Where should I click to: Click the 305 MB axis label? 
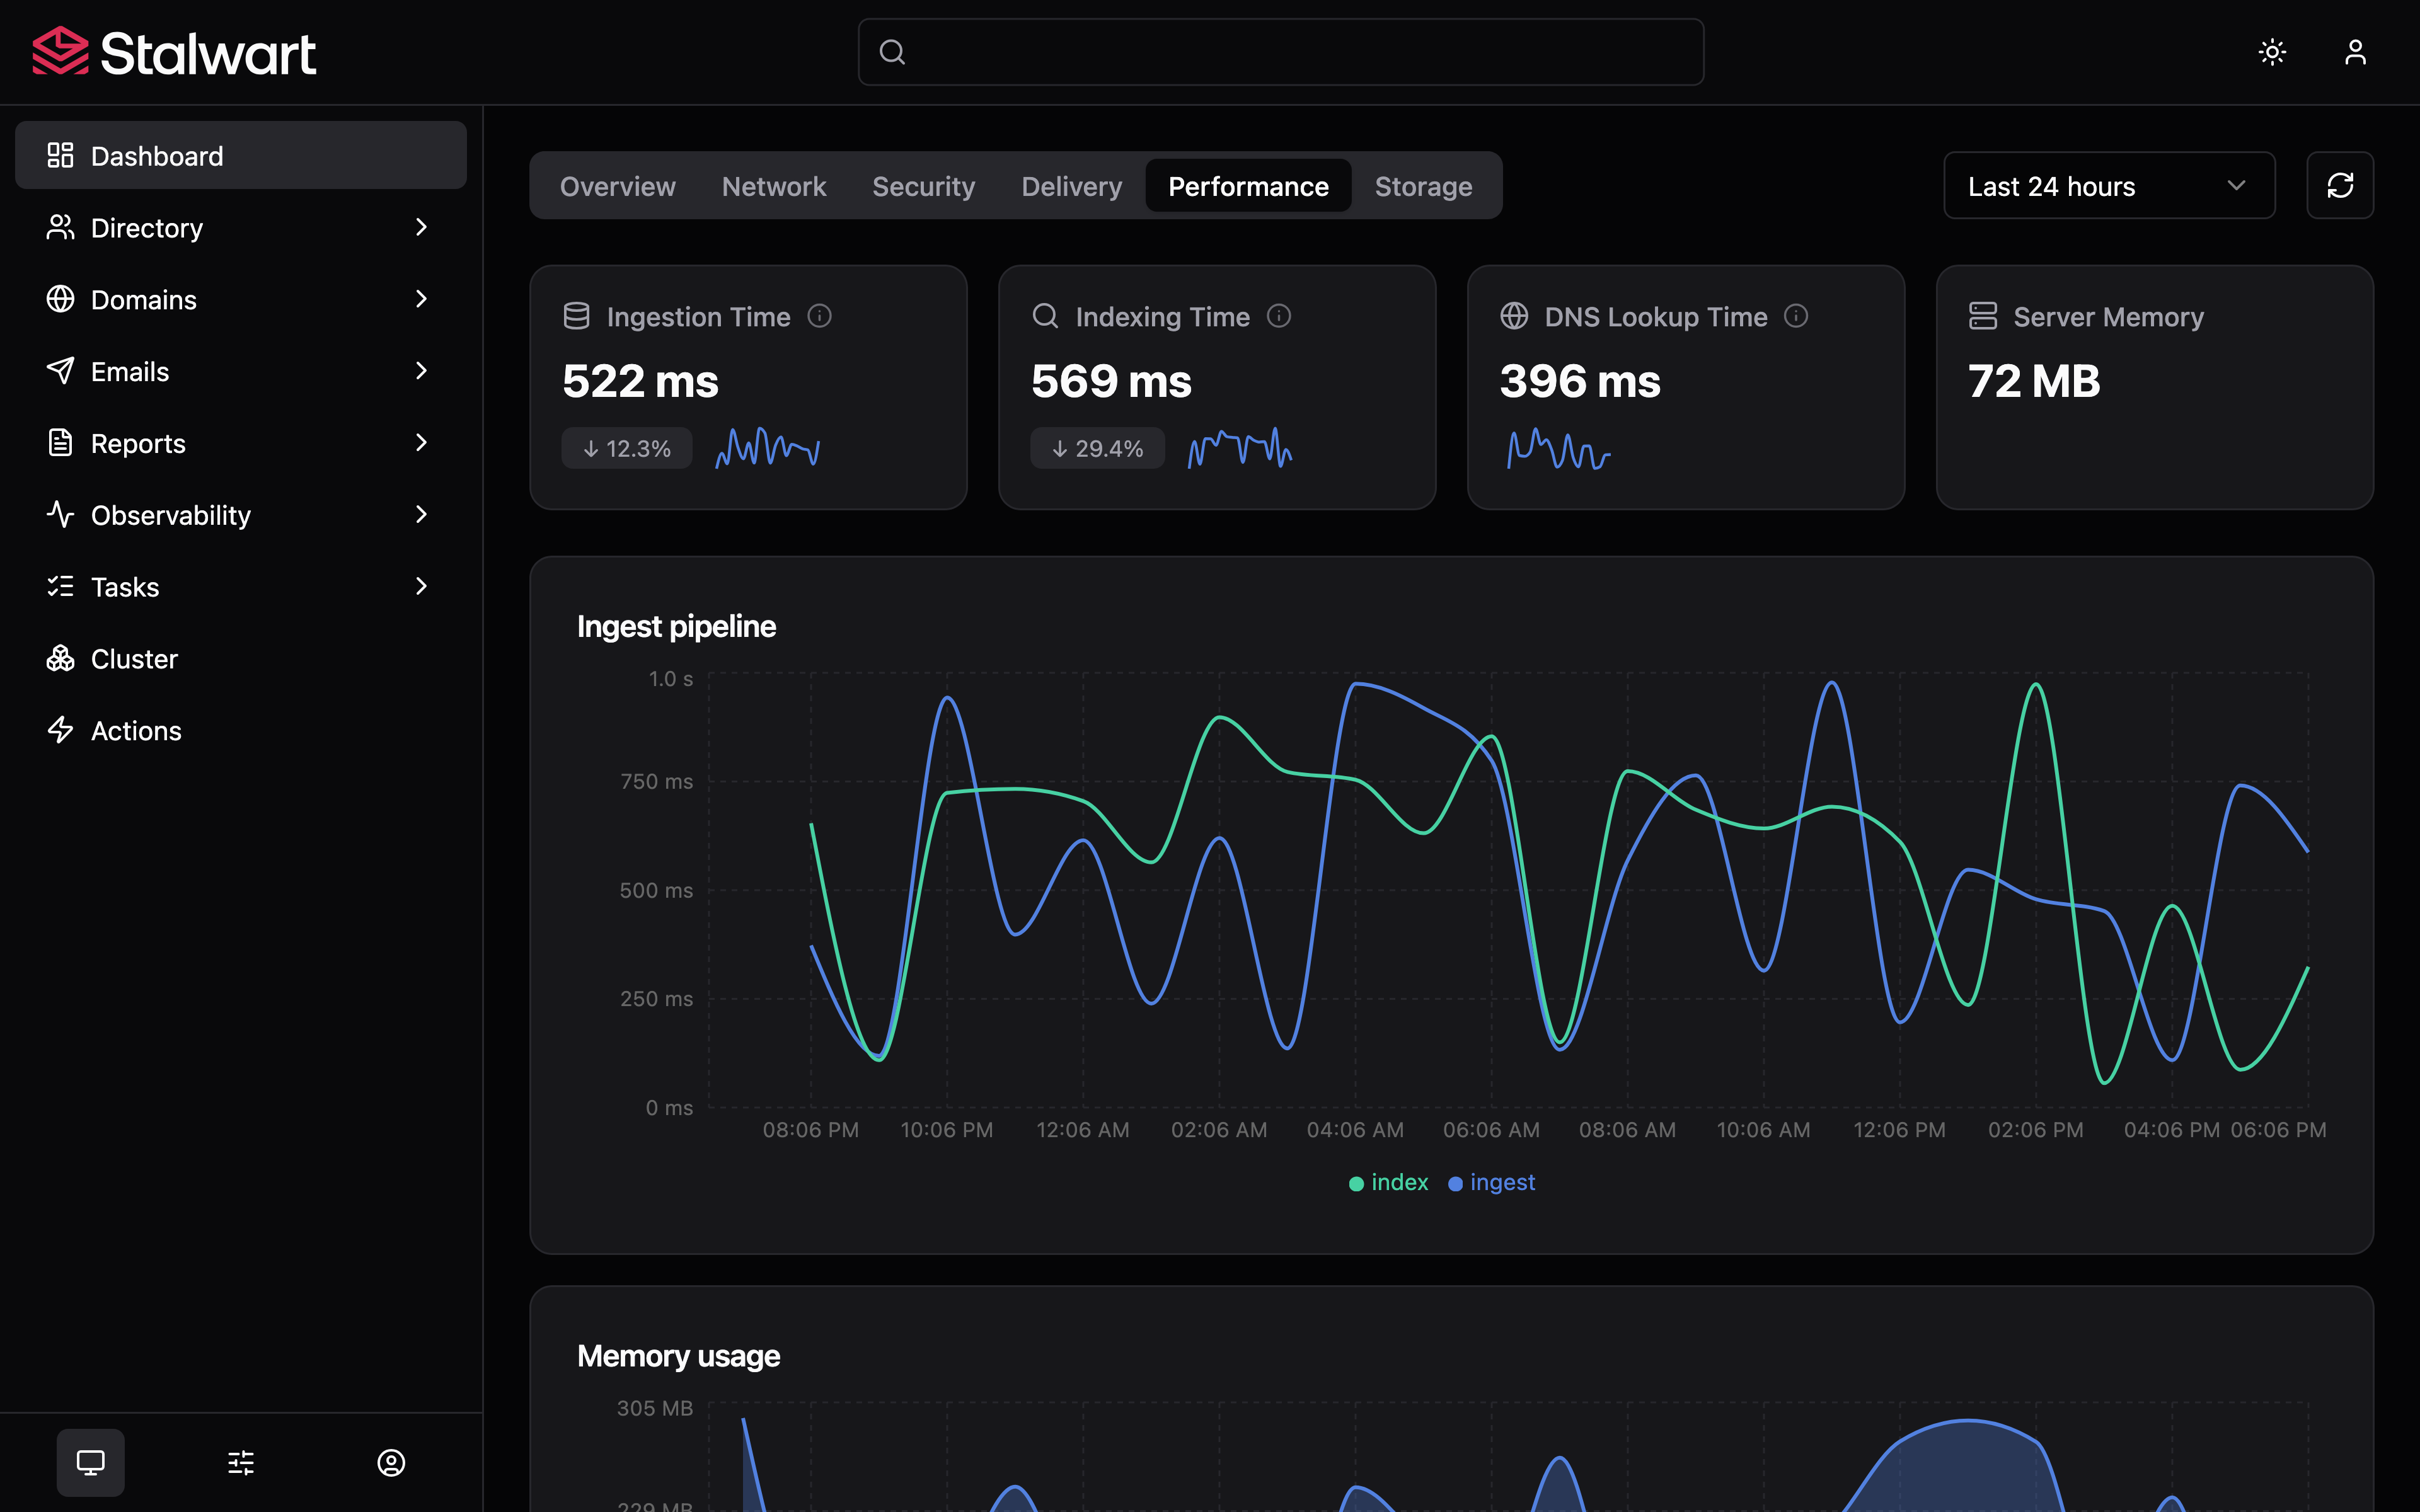pyautogui.click(x=654, y=1408)
